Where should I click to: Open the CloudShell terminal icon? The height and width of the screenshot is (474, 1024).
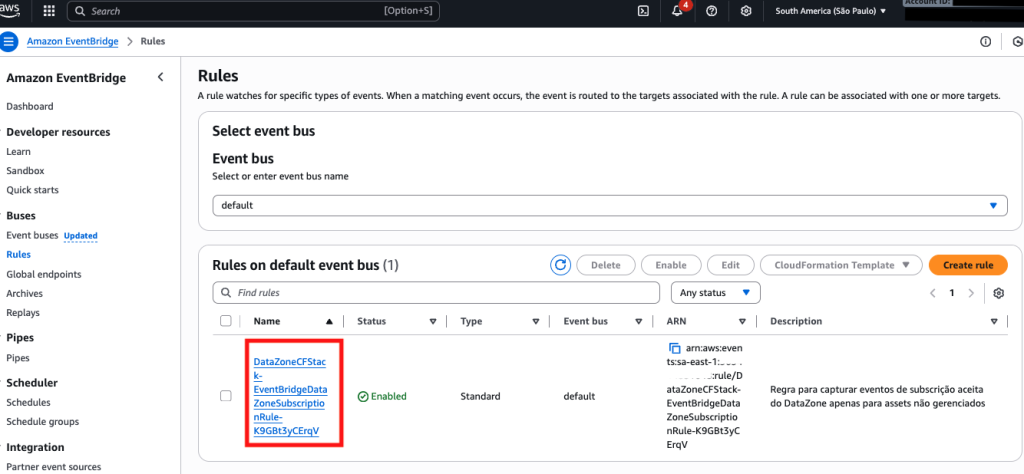click(643, 11)
